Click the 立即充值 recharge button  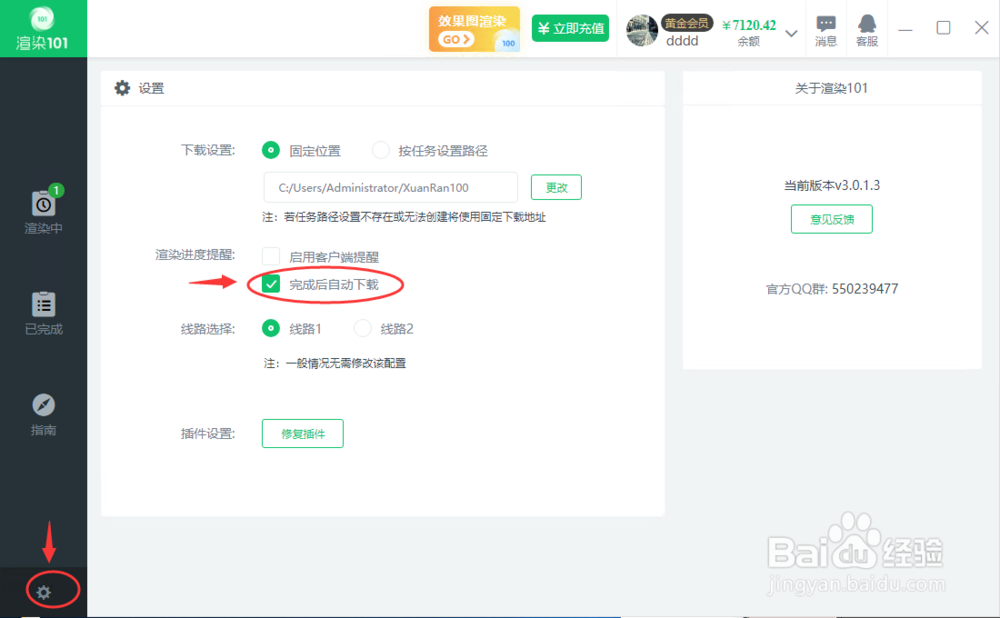pos(569,28)
